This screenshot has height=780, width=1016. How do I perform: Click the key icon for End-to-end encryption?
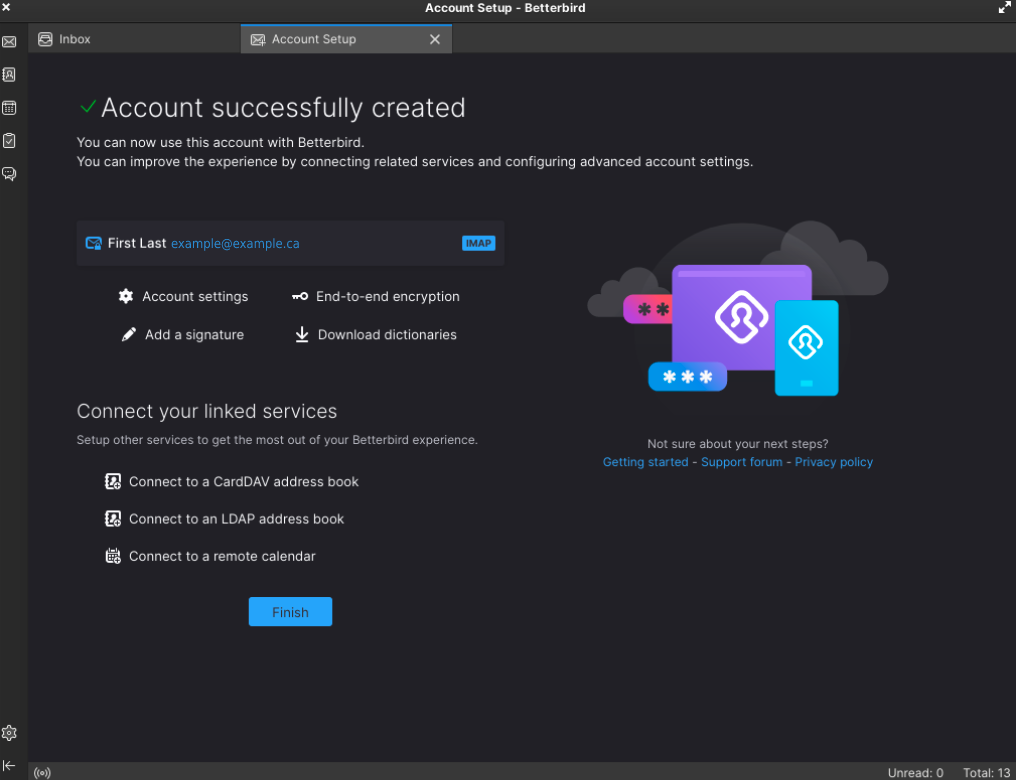(x=299, y=296)
